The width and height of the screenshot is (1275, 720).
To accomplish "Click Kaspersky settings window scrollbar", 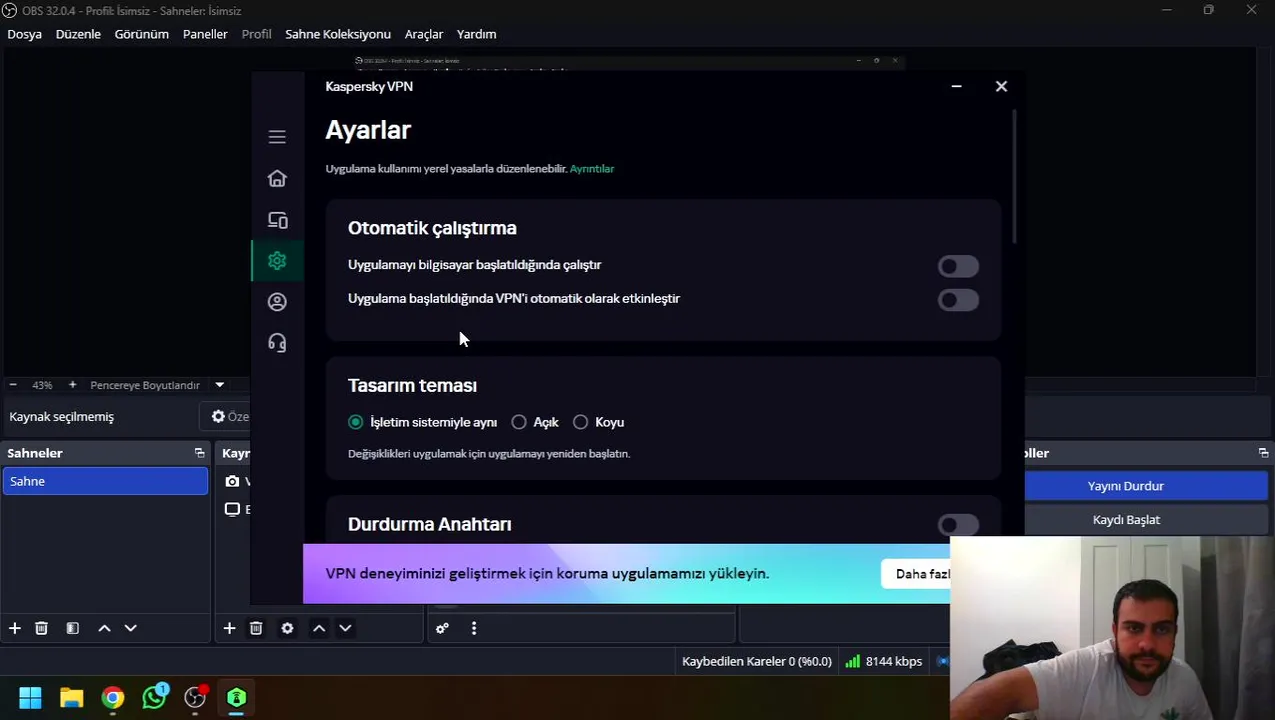I will point(1014,175).
